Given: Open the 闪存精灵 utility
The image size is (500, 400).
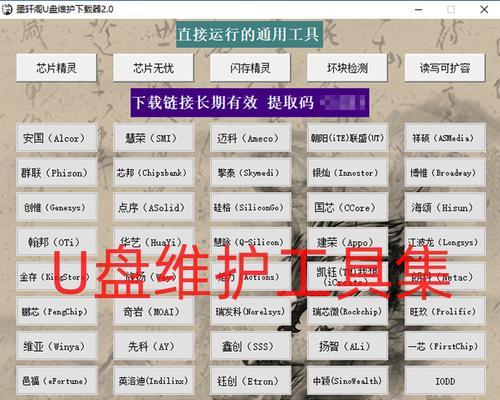Looking at the screenshot, I should coord(250,68).
